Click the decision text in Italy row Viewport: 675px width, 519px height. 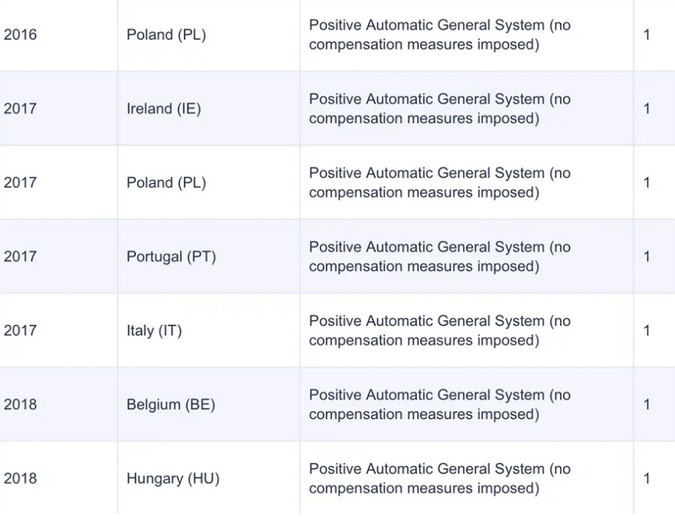(x=440, y=331)
